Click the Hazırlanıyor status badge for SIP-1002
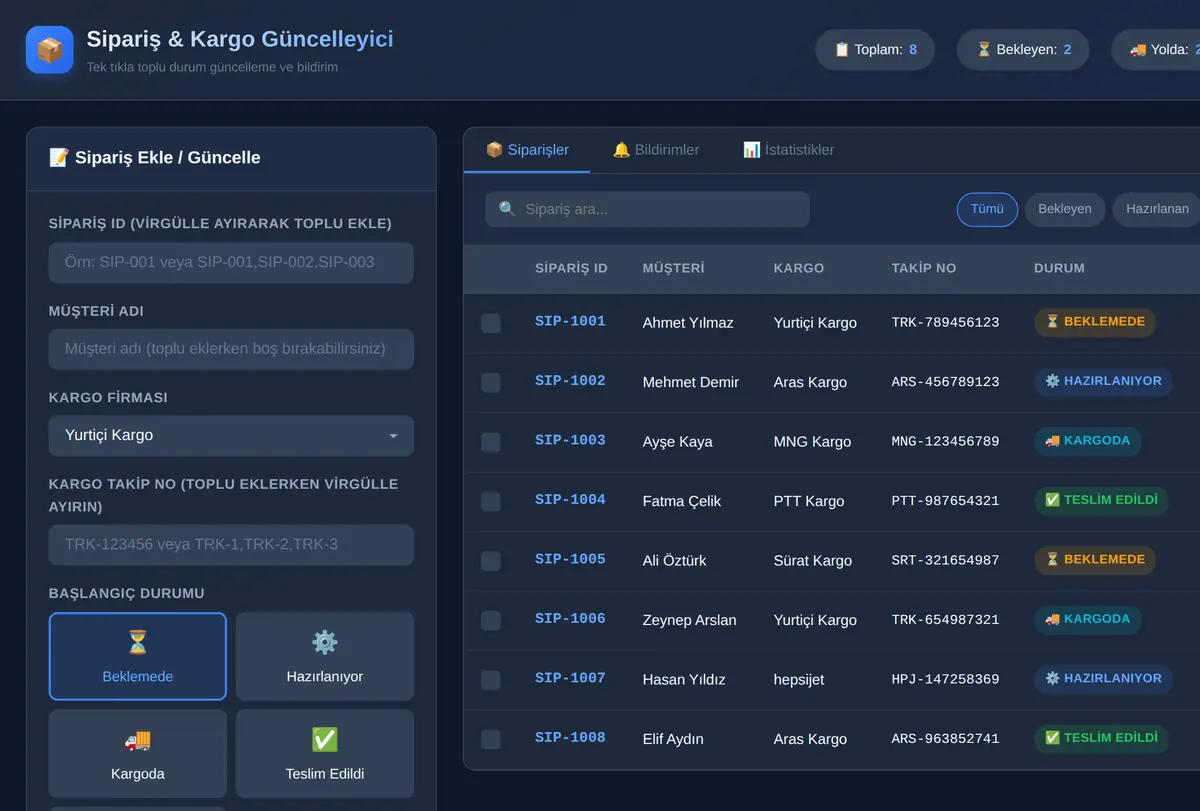Viewport: 1200px width, 811px height. point(1103,381)
